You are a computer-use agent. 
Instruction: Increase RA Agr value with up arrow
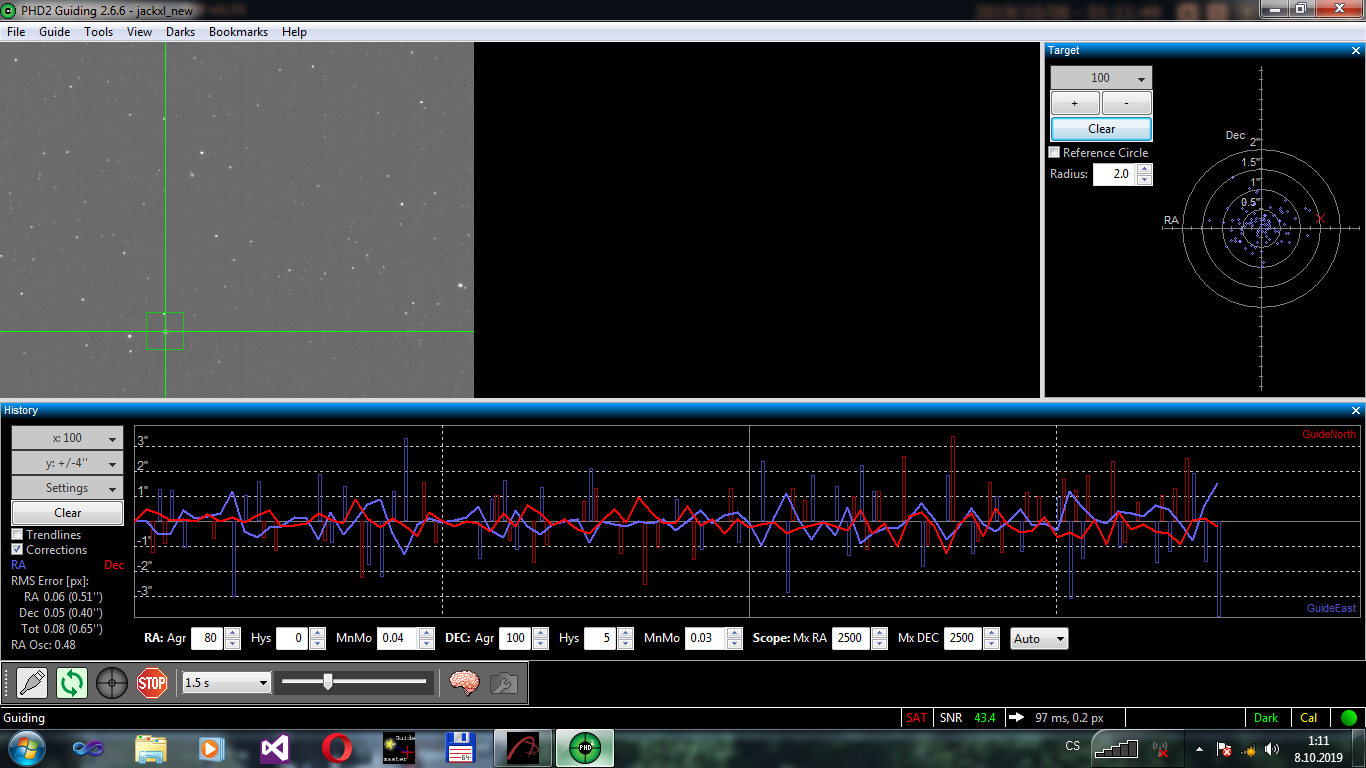[x=232, y=633]
